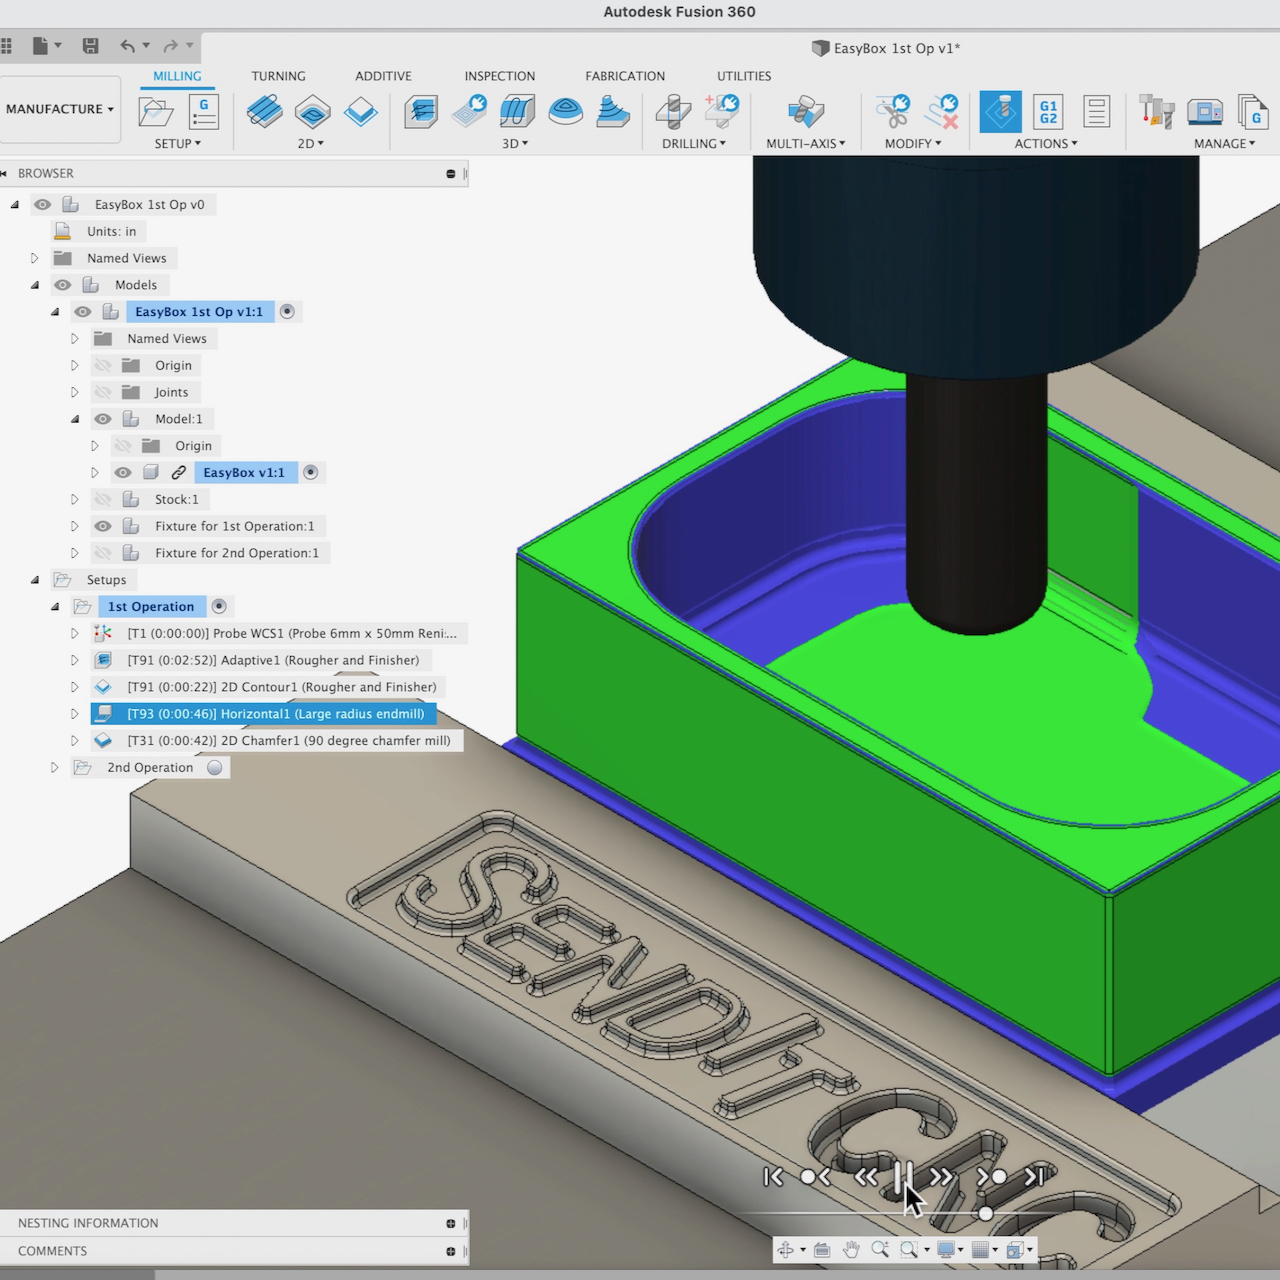Screen dimensions: 1280x1280
Task: Click the simulation speed slider handle
Action: [x=985, y=1213]
